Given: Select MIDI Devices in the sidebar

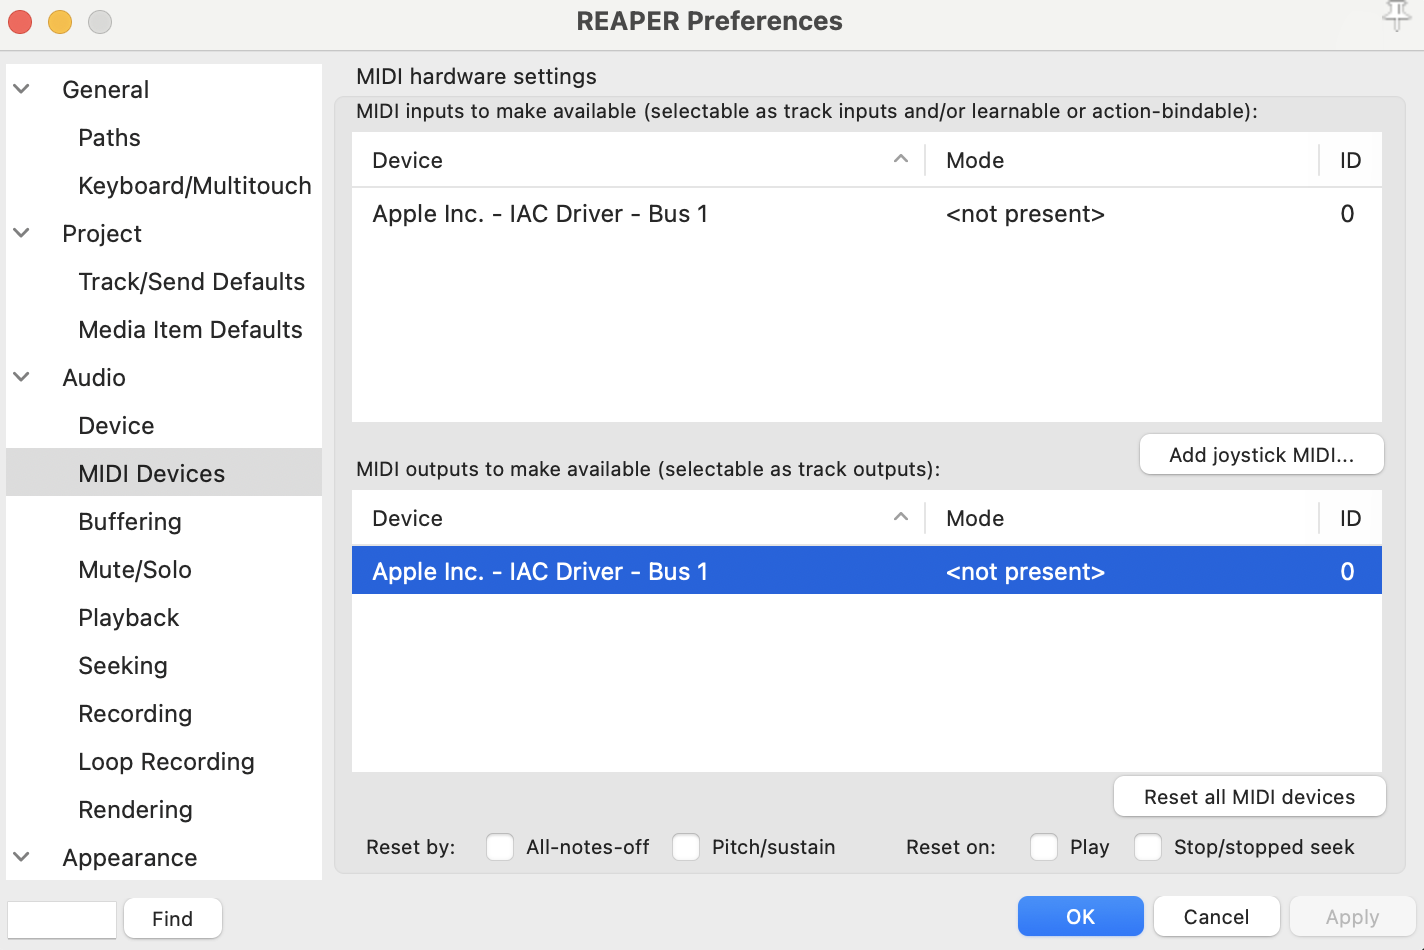Looking at the screenshot, I should coord(164,472).
